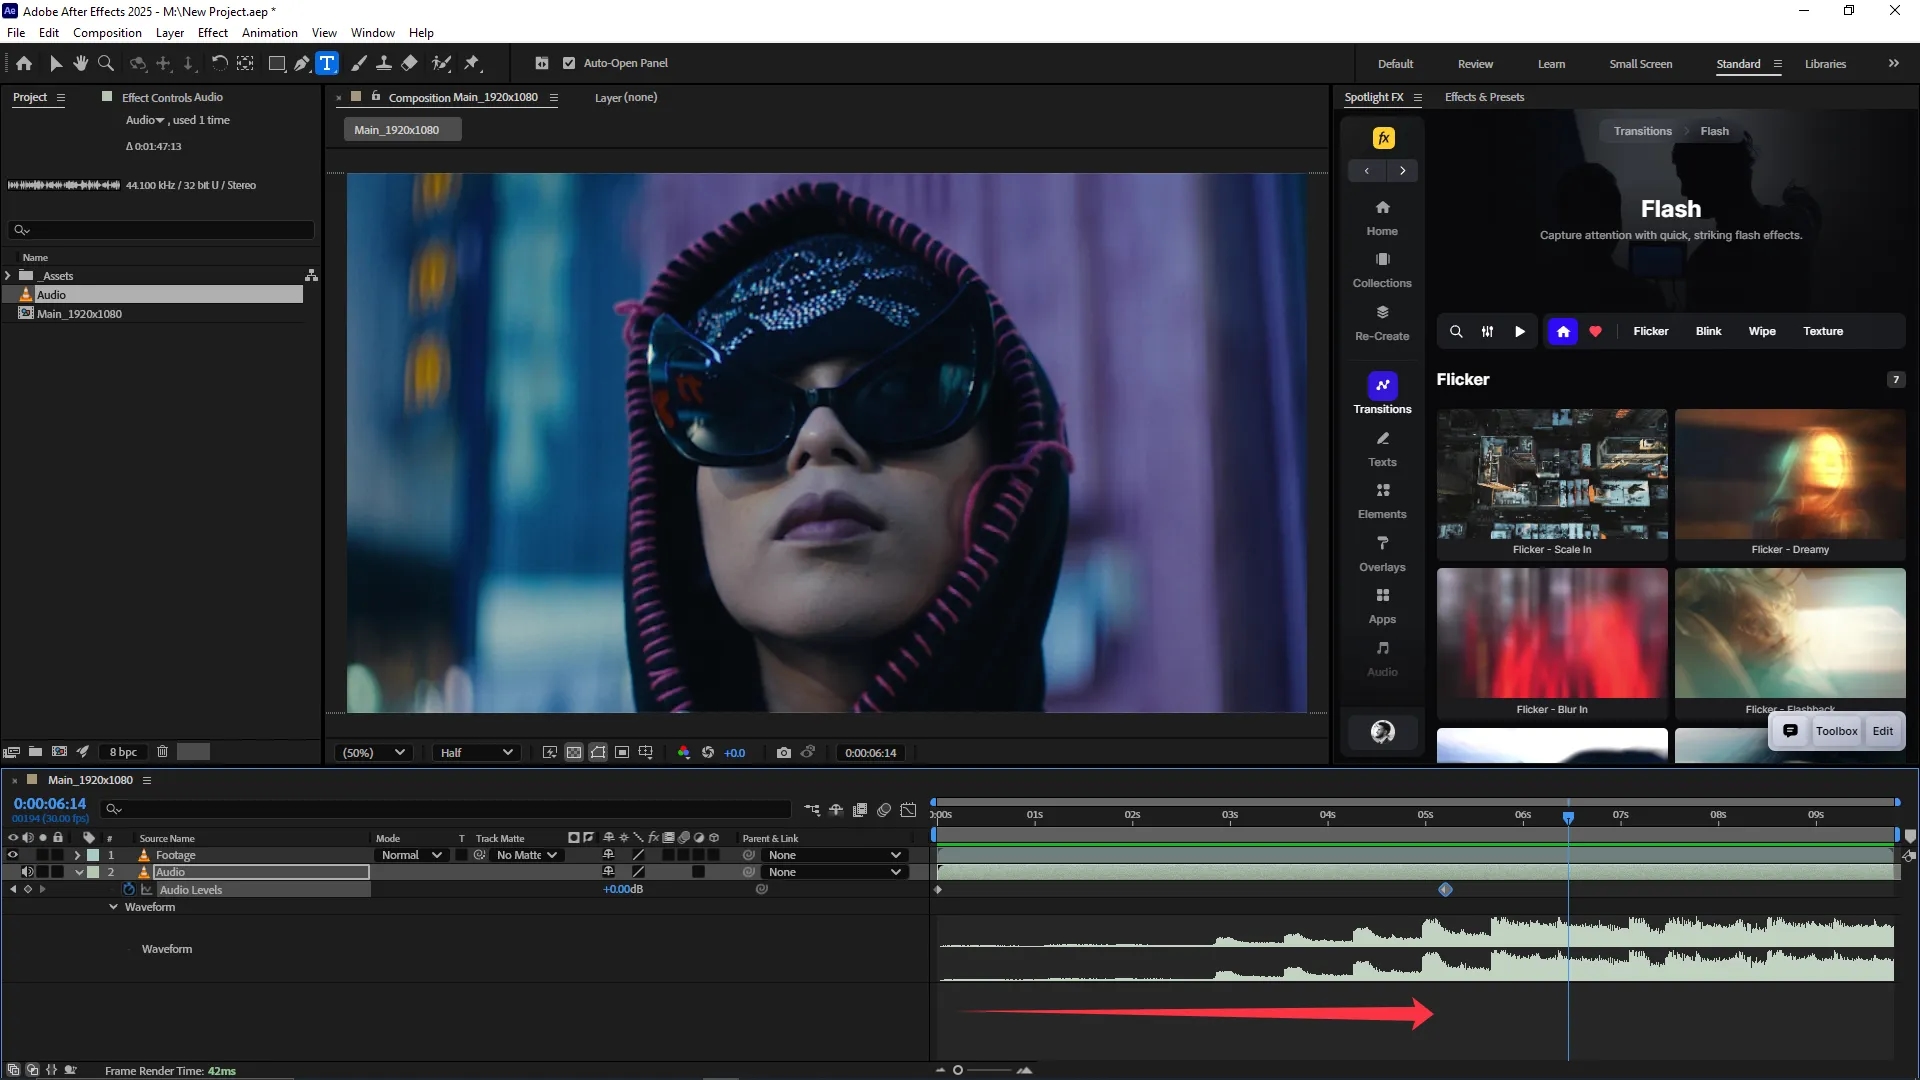Open the Half resolution dropdown
The height and width of the screenshot is (1080, 1920).
(x=476, y=753)
